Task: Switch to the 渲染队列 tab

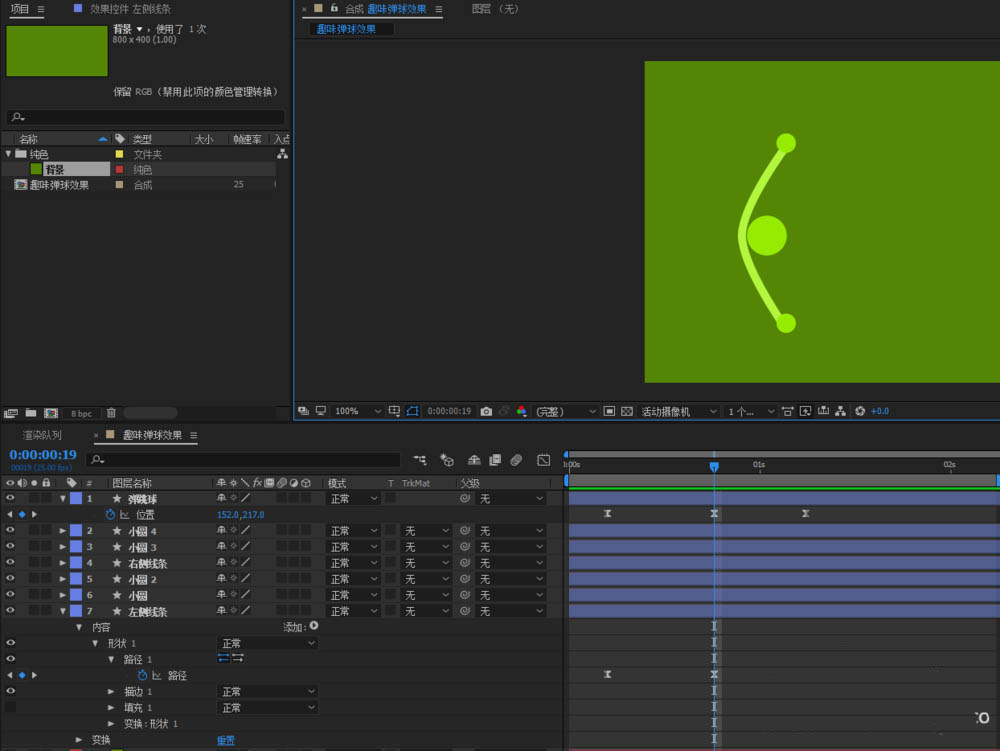Action: click(x=42, y=435)
